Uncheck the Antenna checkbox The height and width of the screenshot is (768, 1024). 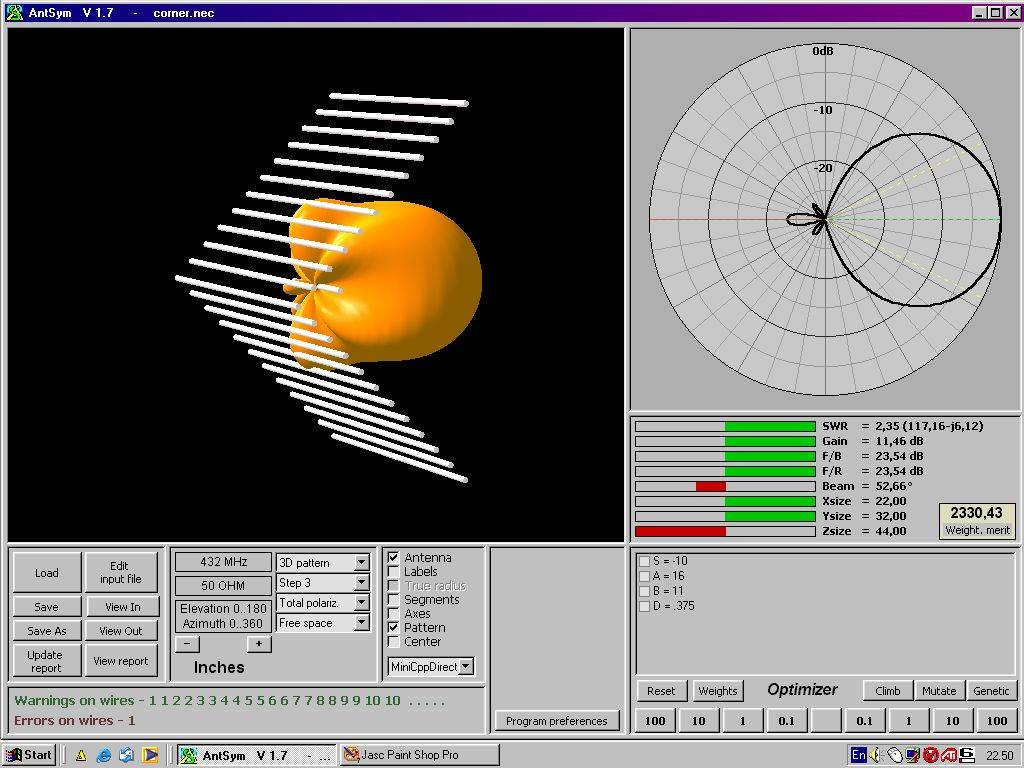click(394, 557)
